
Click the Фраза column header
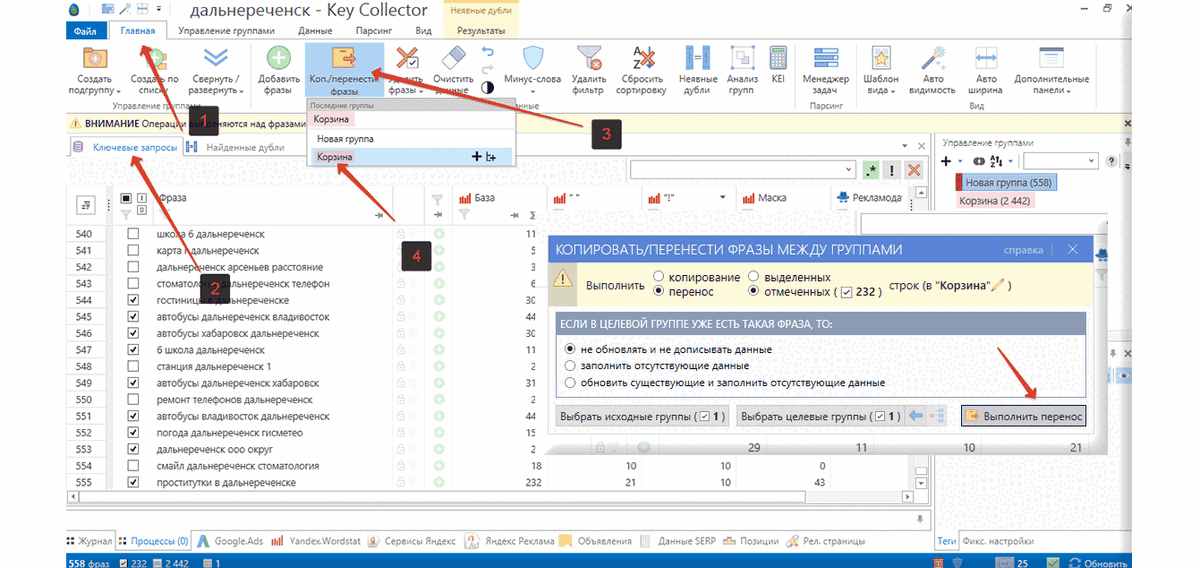point(171,198)
